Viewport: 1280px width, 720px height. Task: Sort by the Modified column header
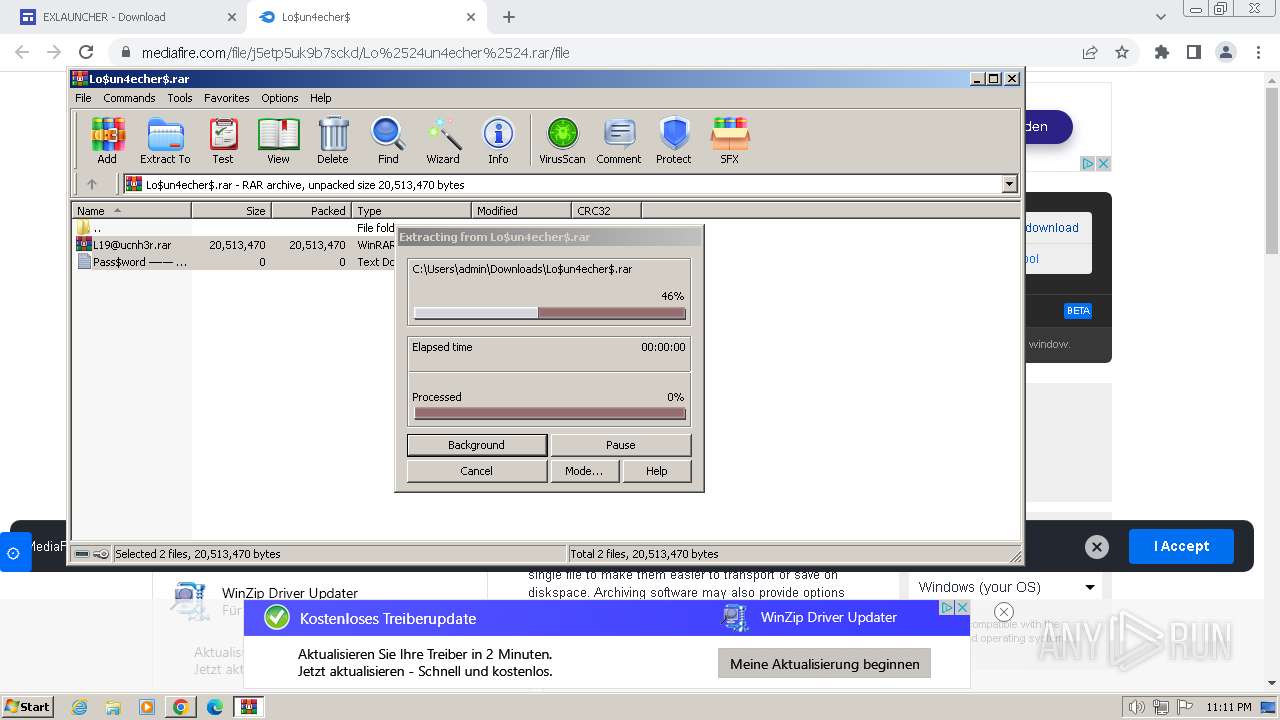pos(521,210)
